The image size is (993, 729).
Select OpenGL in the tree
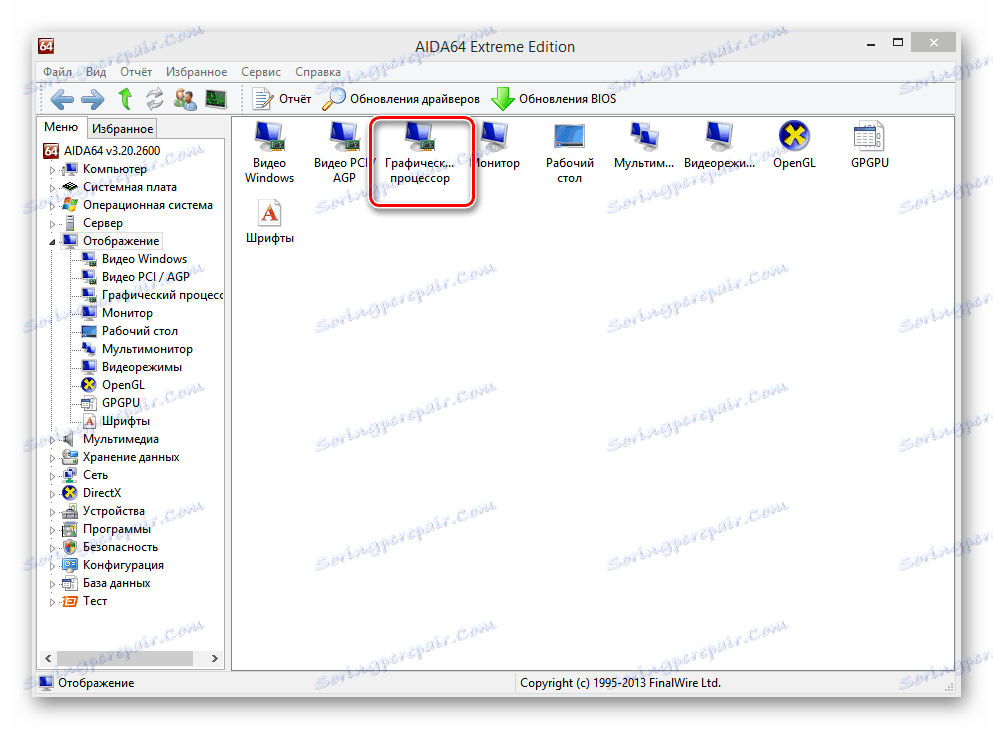point(114,385)
